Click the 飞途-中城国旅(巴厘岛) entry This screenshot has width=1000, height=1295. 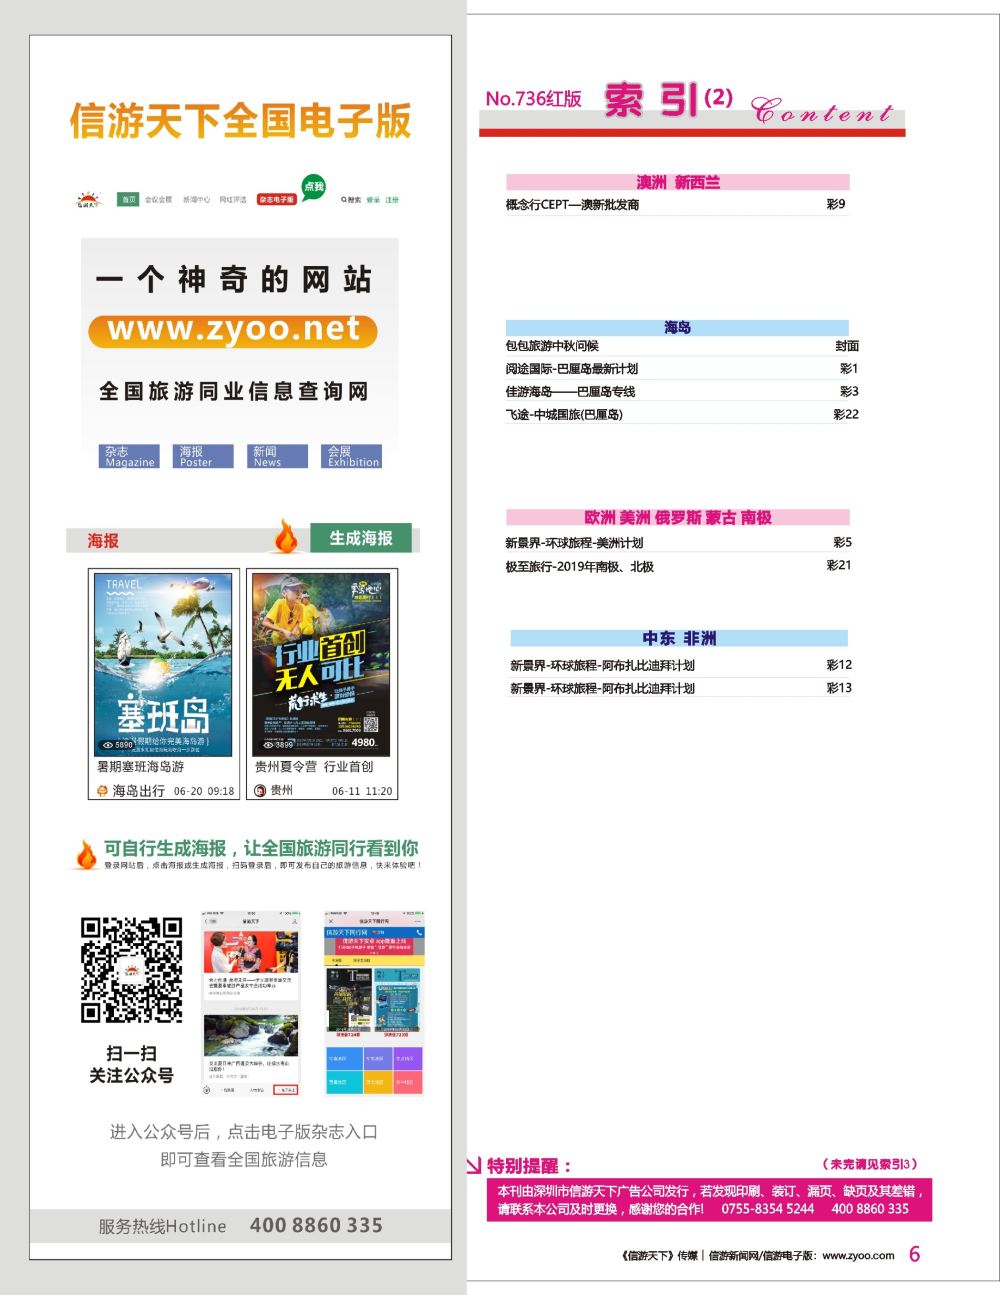pos(564,415)
